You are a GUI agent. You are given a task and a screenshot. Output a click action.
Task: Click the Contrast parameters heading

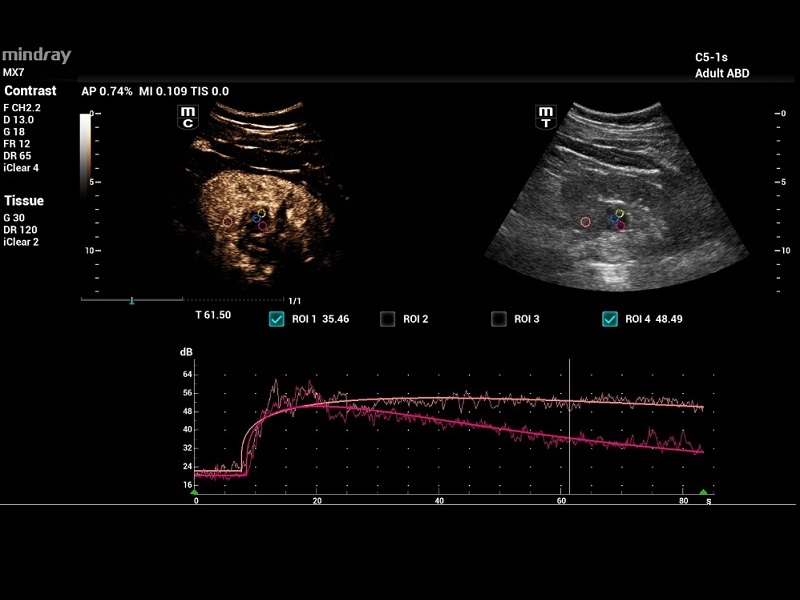(x=30, y=91)
